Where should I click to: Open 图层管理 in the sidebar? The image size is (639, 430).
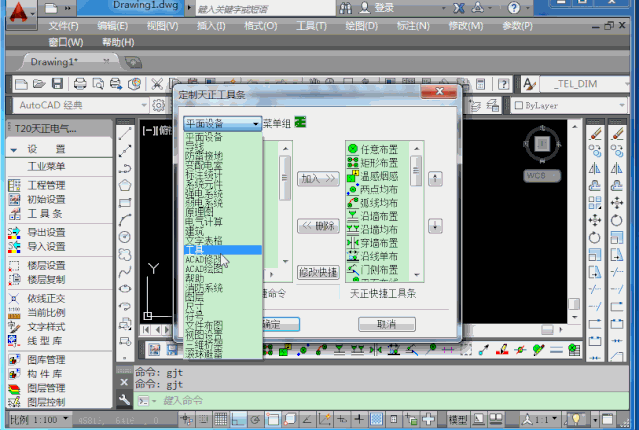(46, 388)
